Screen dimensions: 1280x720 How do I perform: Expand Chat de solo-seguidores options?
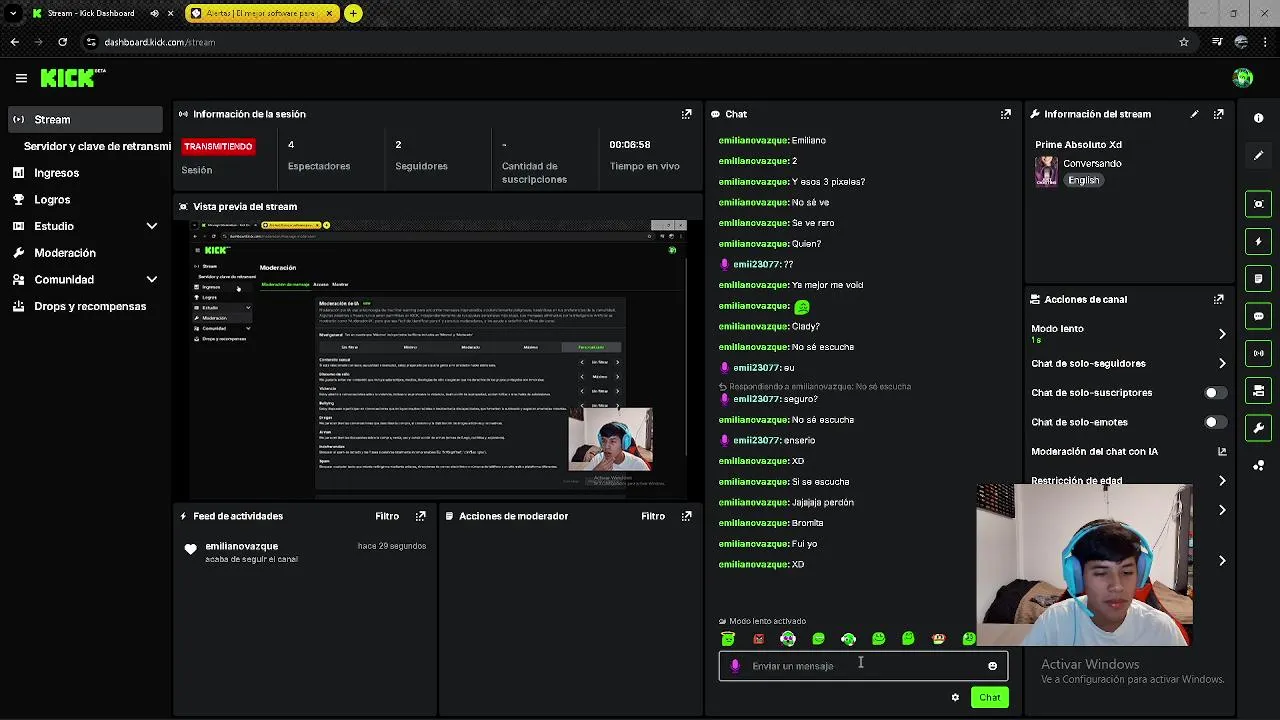[x=1222, y=364]
